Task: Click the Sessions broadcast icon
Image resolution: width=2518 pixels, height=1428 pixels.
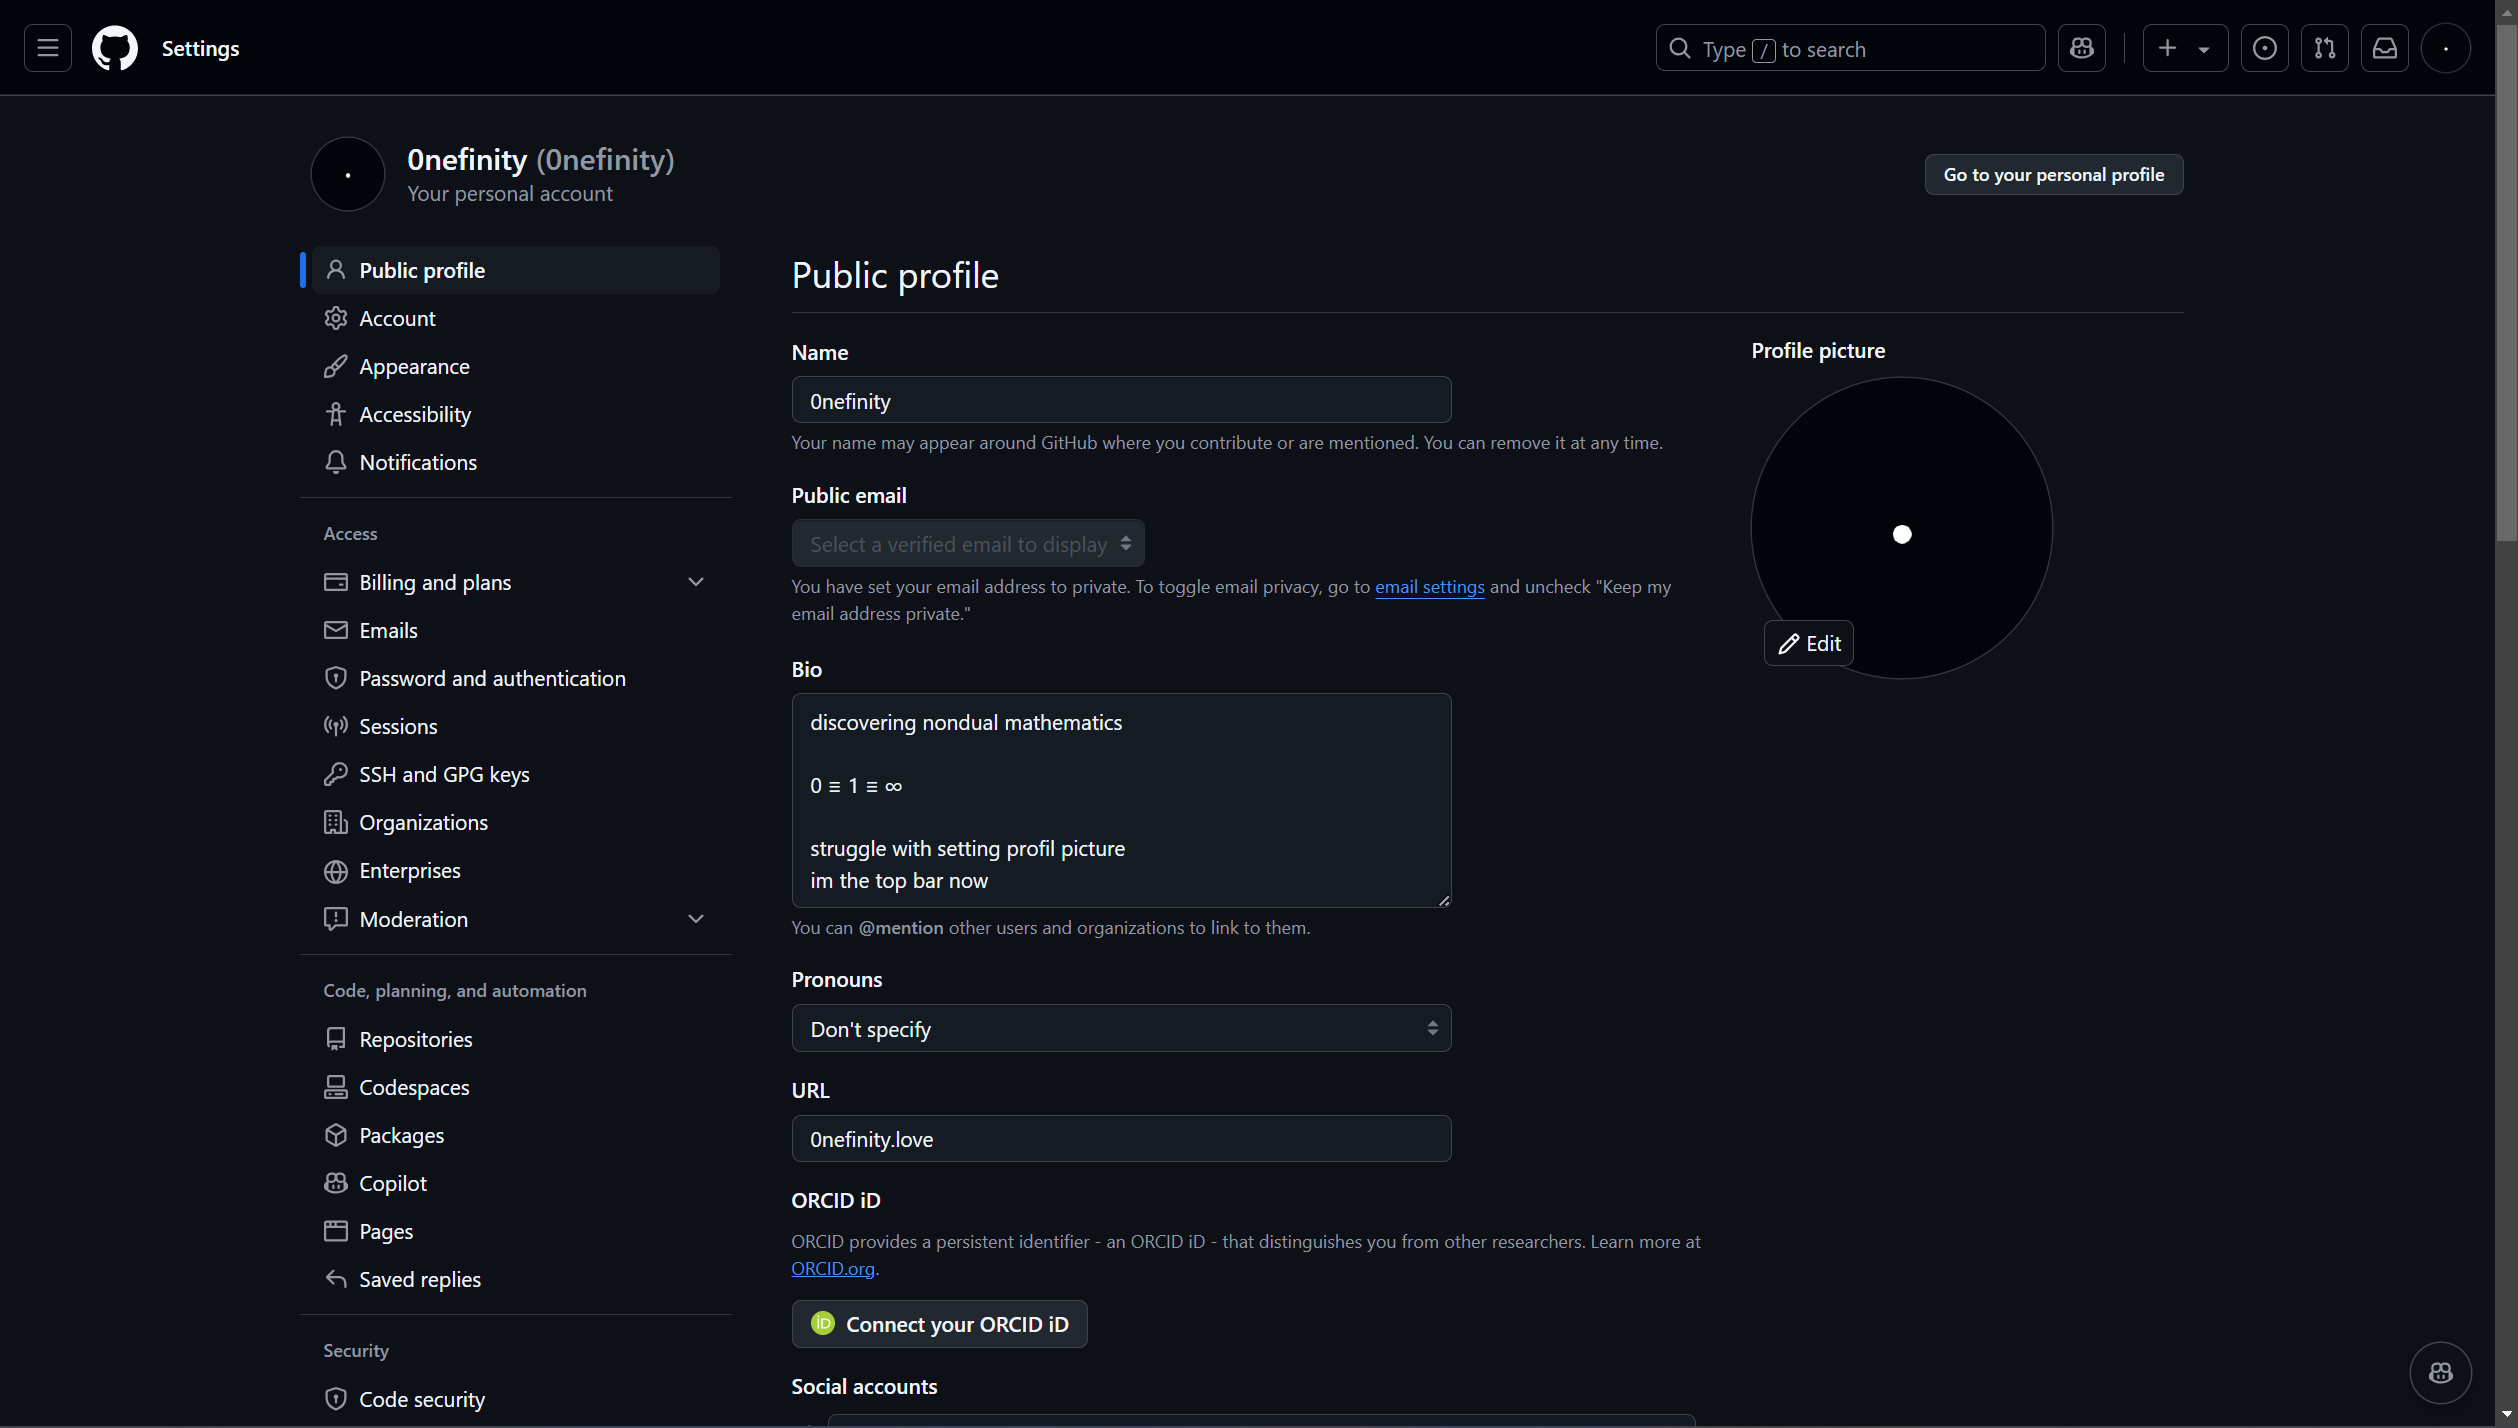Action: coord(335,726)
